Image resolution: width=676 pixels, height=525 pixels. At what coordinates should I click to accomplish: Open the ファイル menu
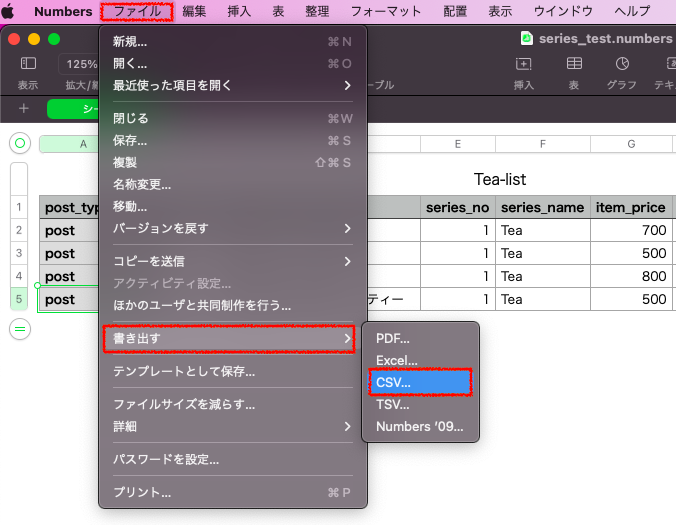click(x=137, y=11)
